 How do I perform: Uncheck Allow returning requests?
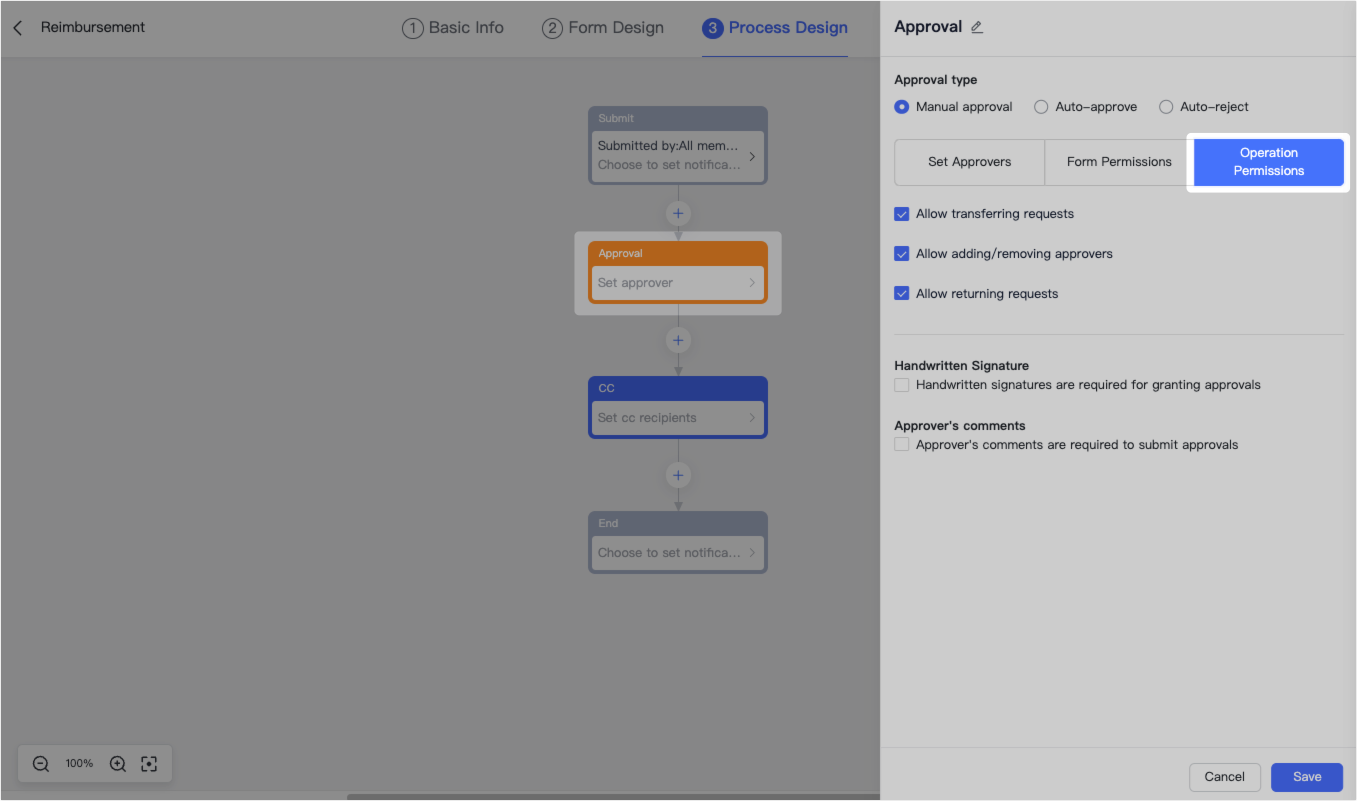902,294
